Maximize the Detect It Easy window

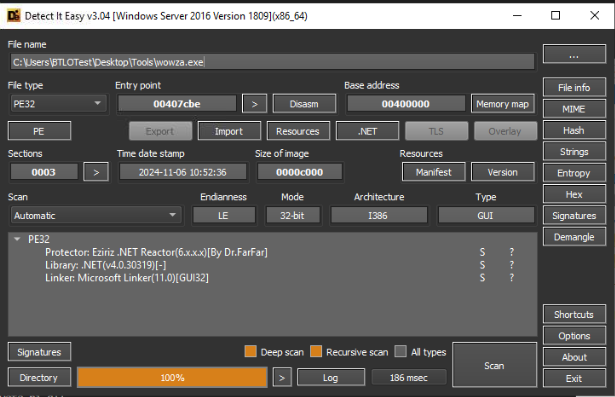tap(555, 16)
